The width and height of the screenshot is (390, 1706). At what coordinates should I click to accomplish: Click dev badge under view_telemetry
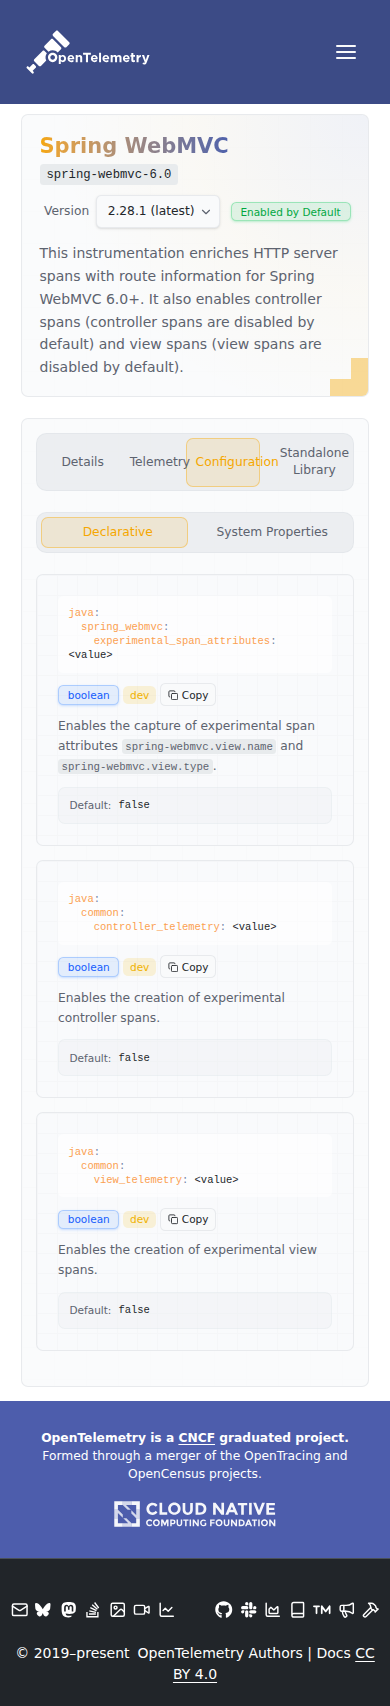pyautogui.click(x=140, y=1219)
